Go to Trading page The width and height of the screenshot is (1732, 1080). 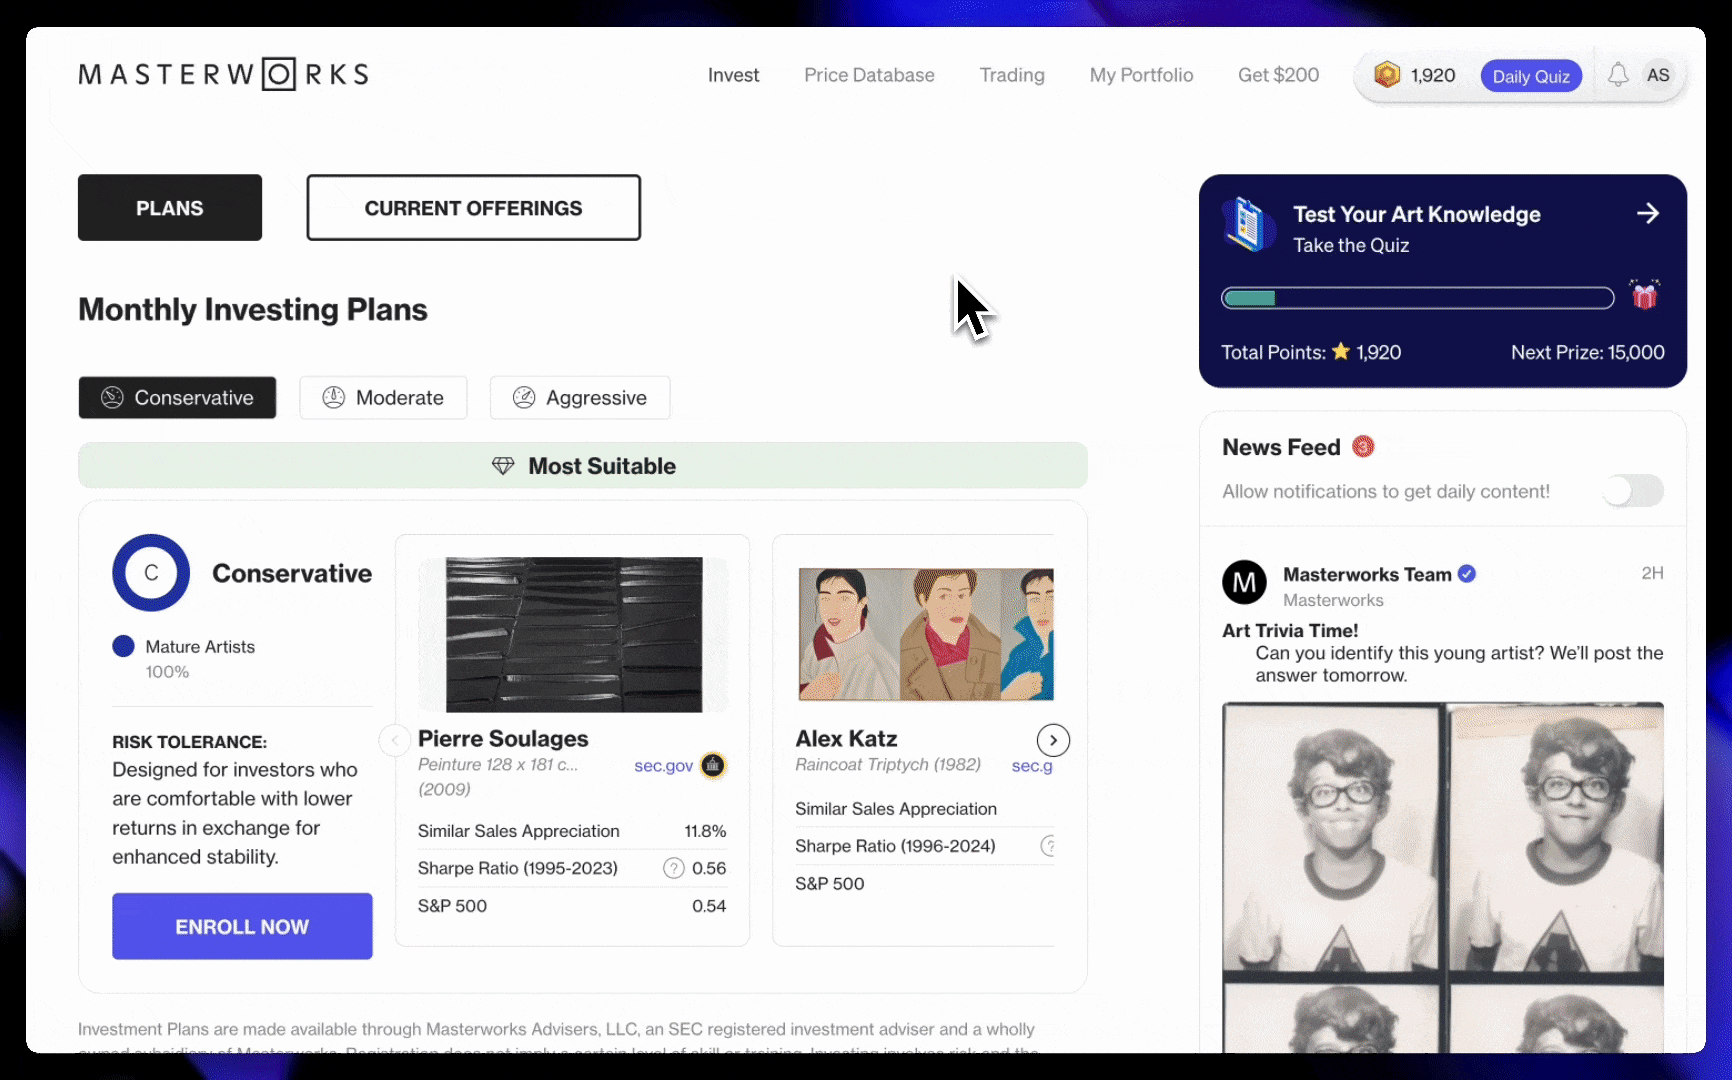(x=1012, y=75)
